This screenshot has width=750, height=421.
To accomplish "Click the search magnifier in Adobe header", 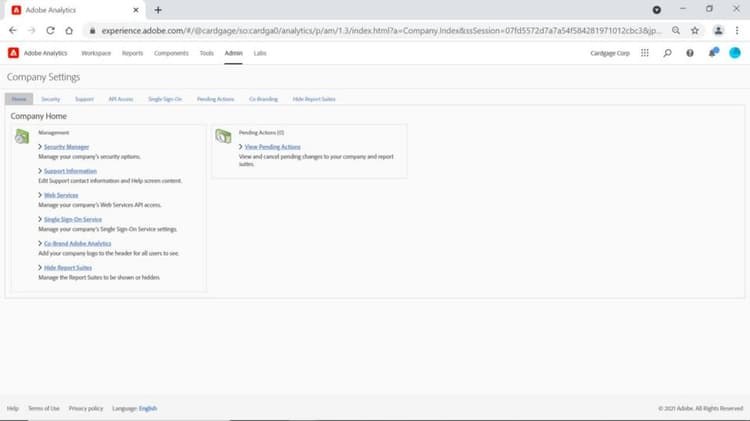I will pos(667,53).
